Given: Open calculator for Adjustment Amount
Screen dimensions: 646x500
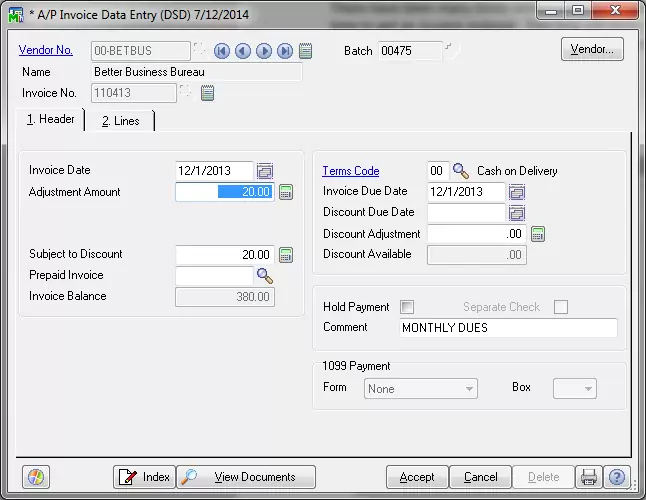Looking at the screenshot, I should pos(285,192).
